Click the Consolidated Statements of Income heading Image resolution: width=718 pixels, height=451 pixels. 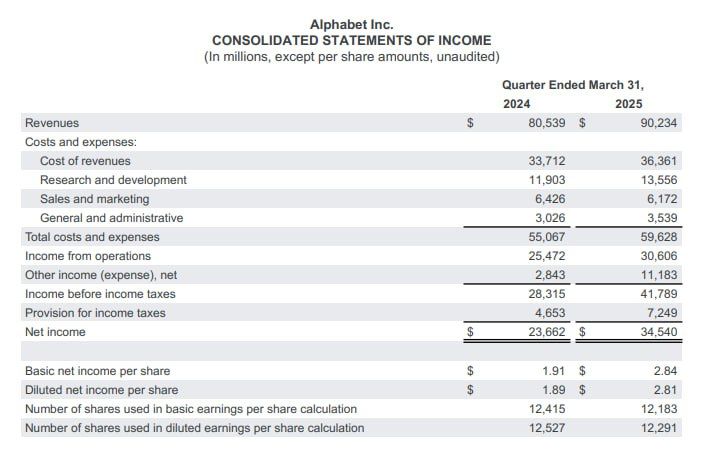click(x=352, y=40)
